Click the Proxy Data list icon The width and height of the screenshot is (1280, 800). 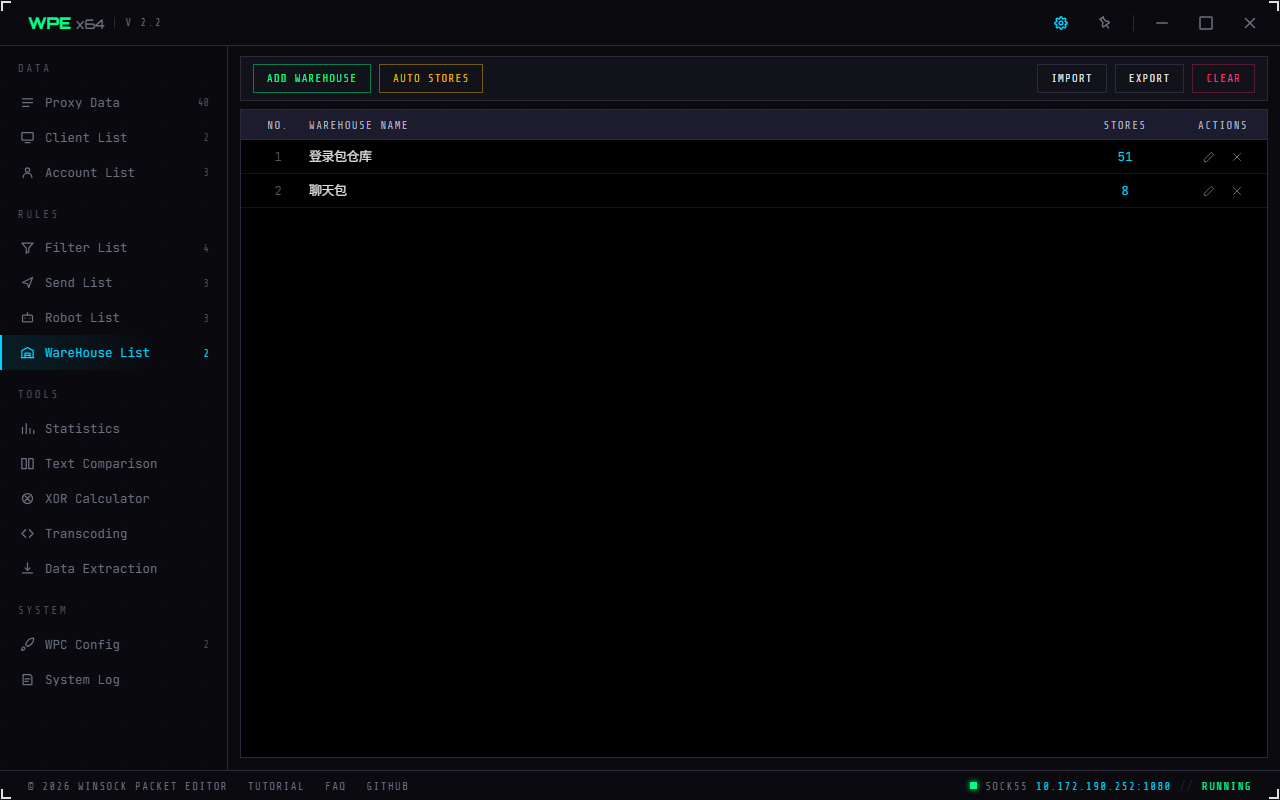(27, 103)
